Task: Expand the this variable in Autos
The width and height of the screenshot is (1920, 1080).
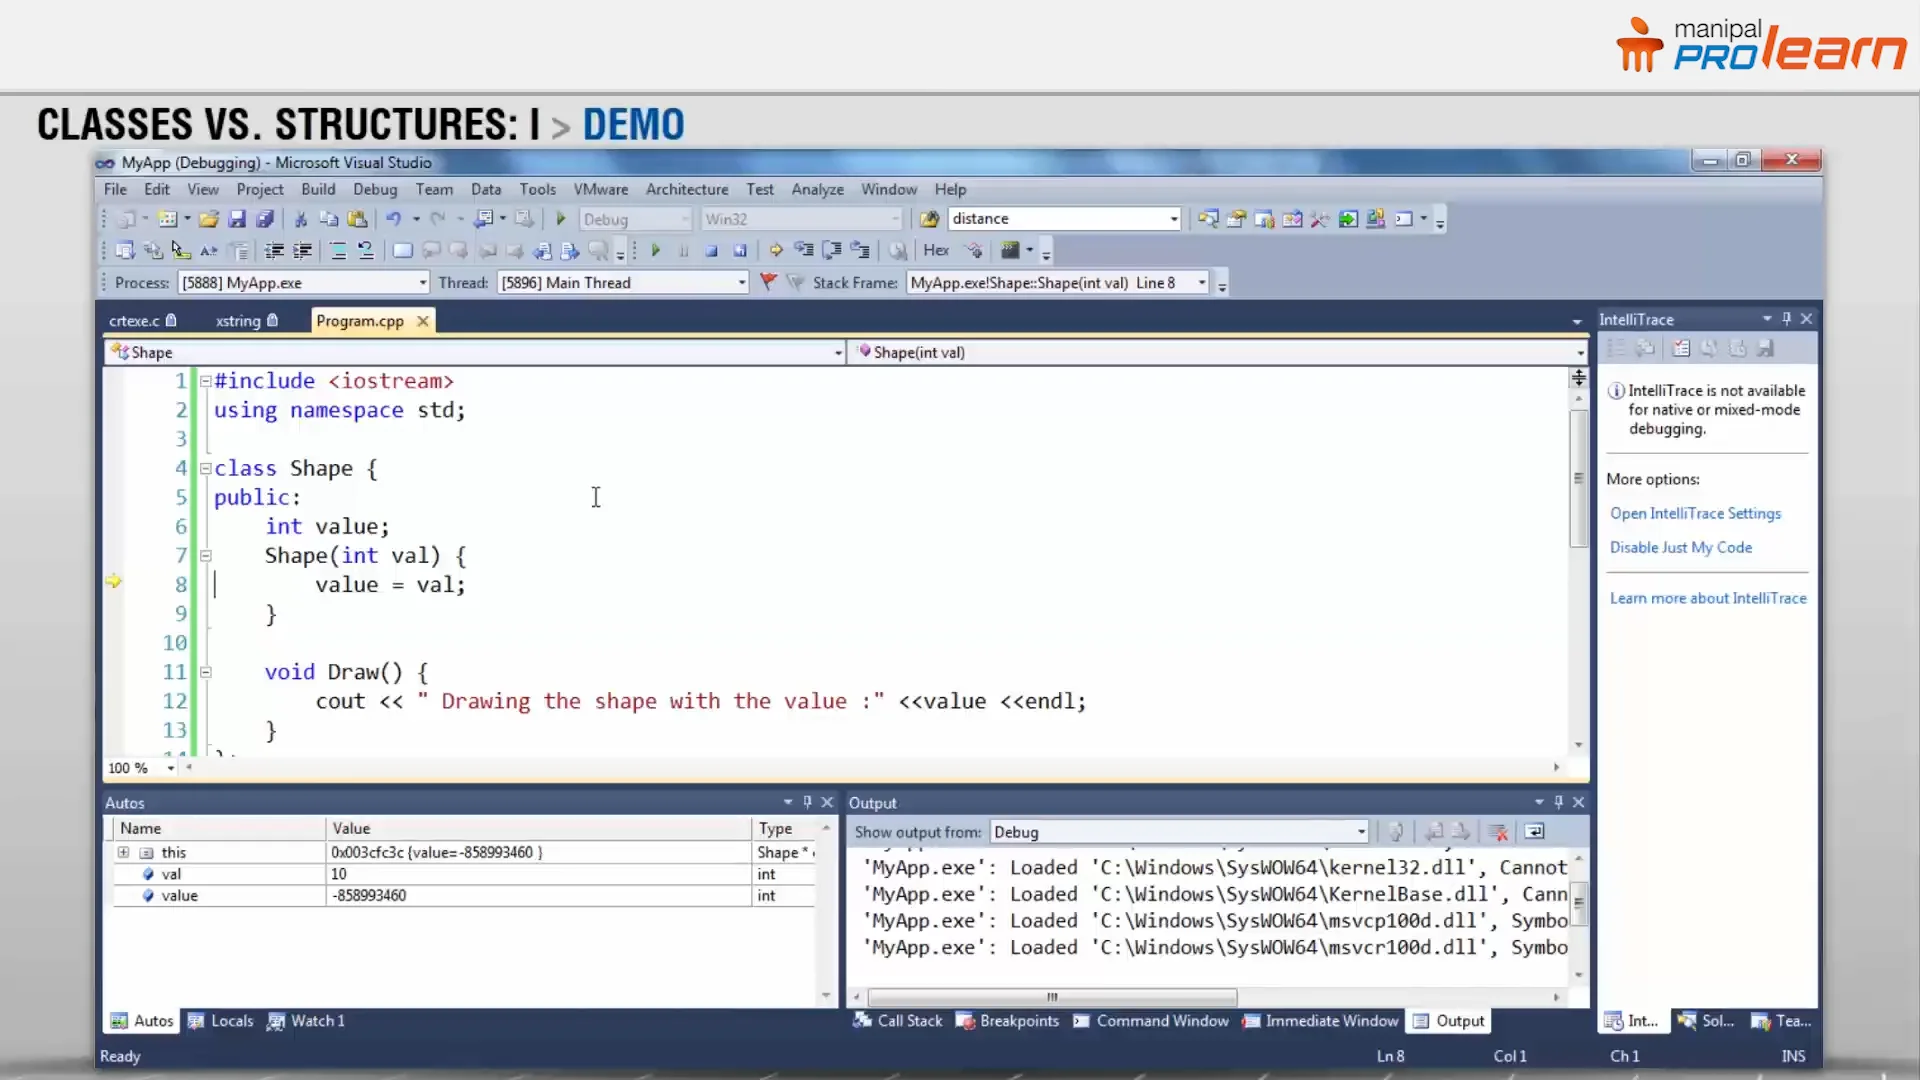Action: point(124,852)
